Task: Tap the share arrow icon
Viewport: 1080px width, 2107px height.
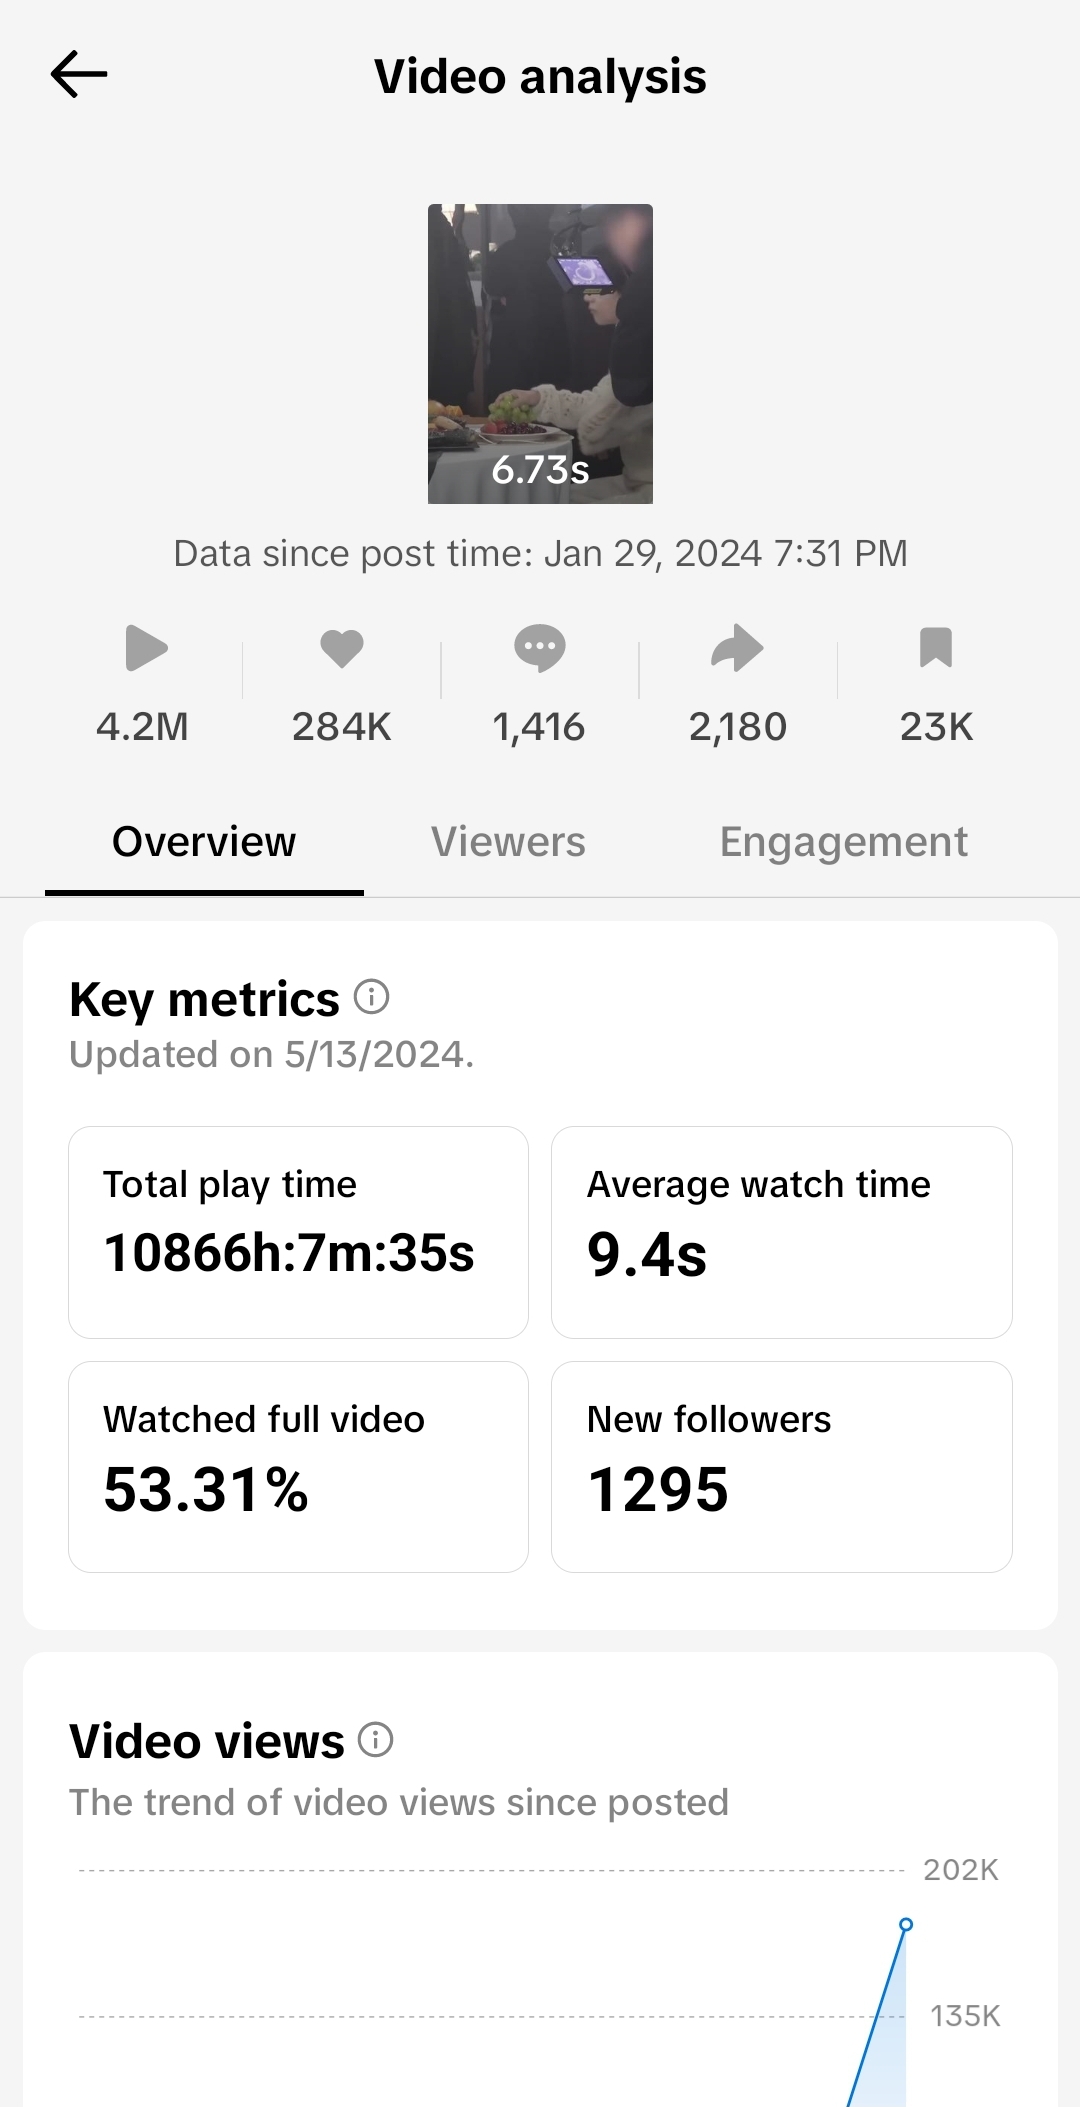Action: point(737,648)
